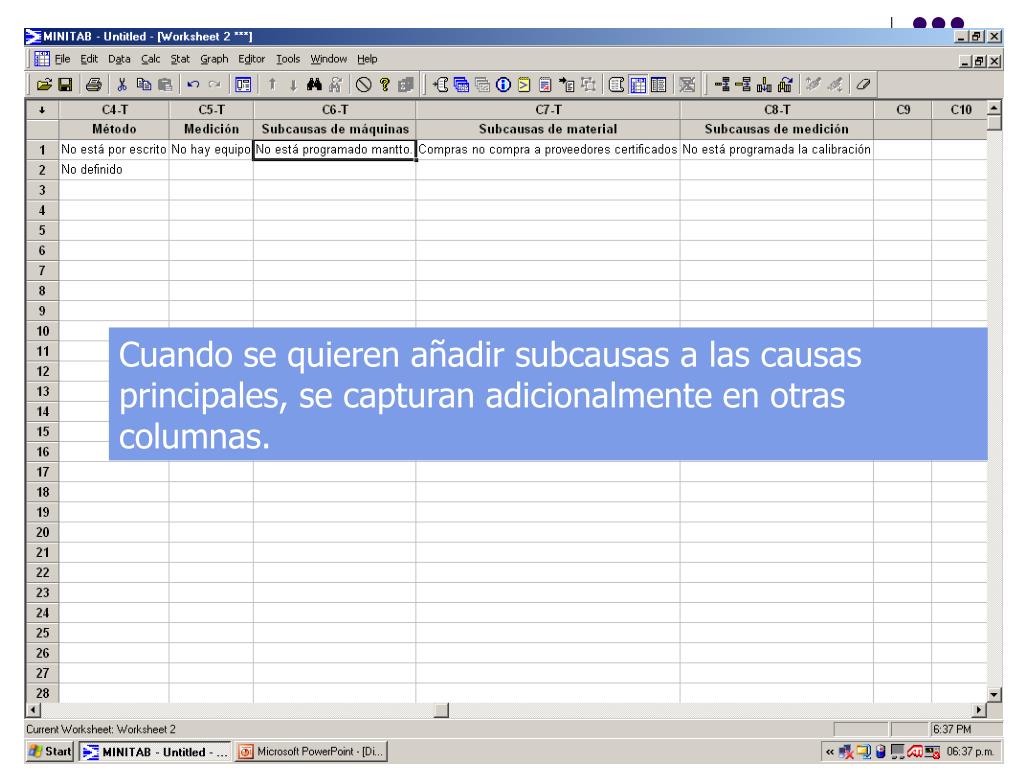Viewport: 1024px width, 768px height.
Task: Open the Edit menu
Action: click(x=89, y=59)
